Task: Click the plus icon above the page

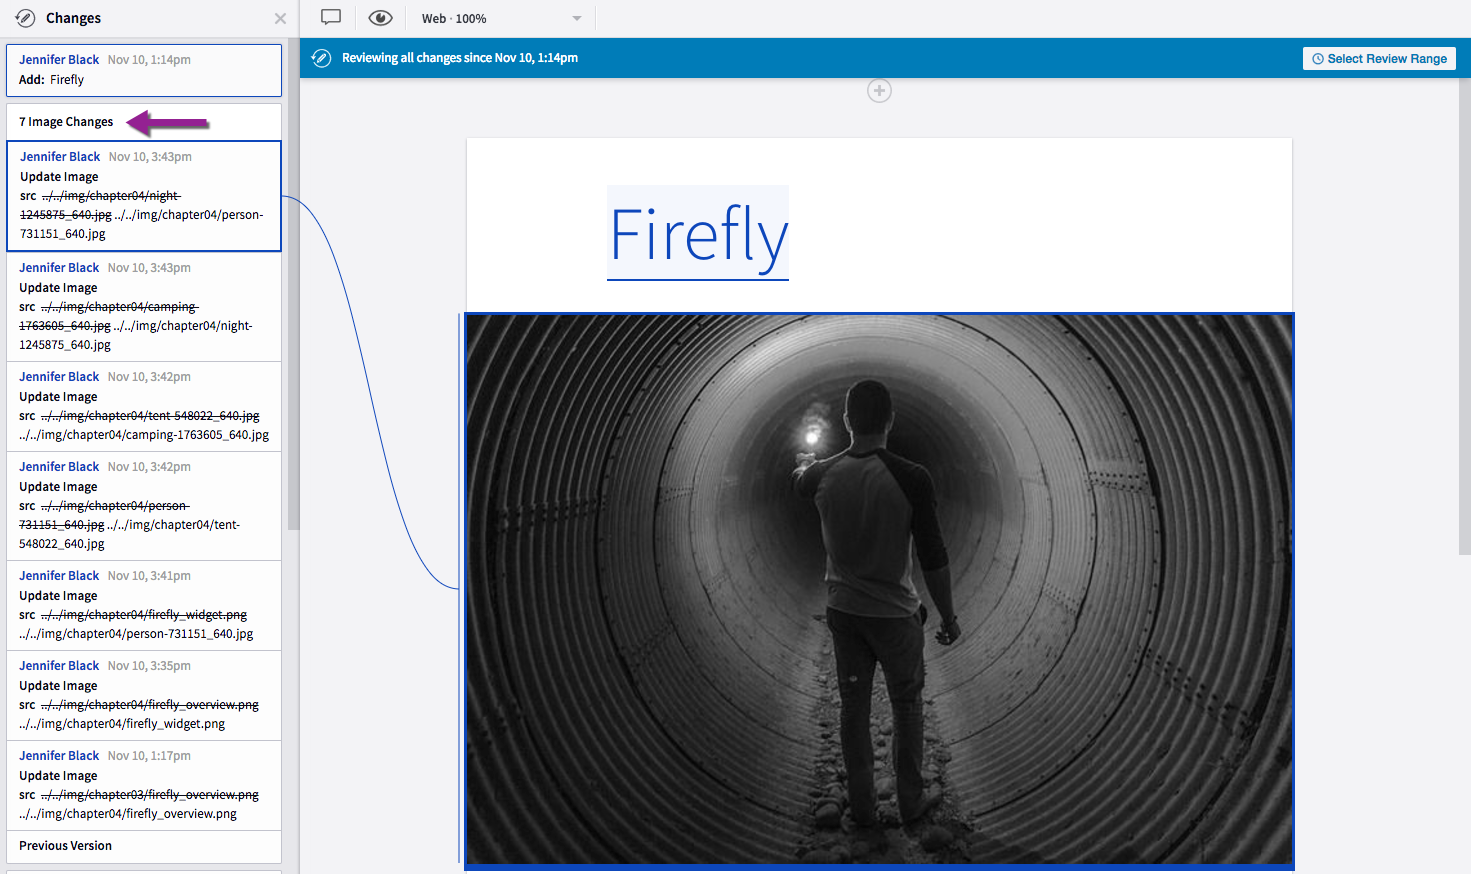Action: 879,91
